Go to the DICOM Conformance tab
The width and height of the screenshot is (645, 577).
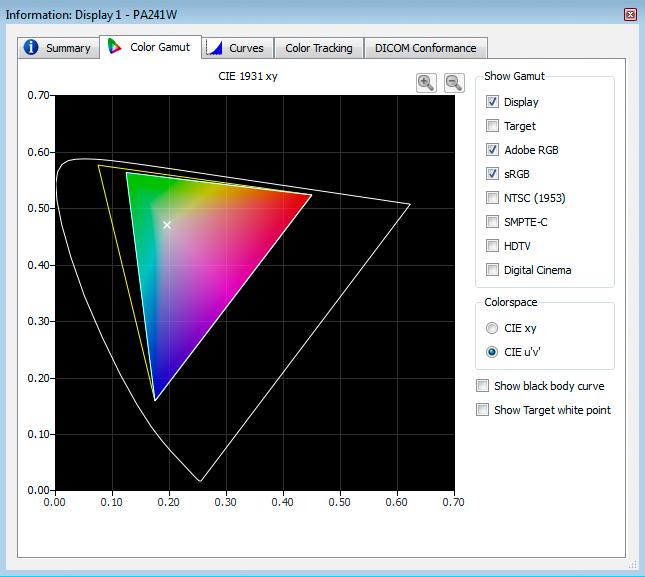(x=426, y=48)
